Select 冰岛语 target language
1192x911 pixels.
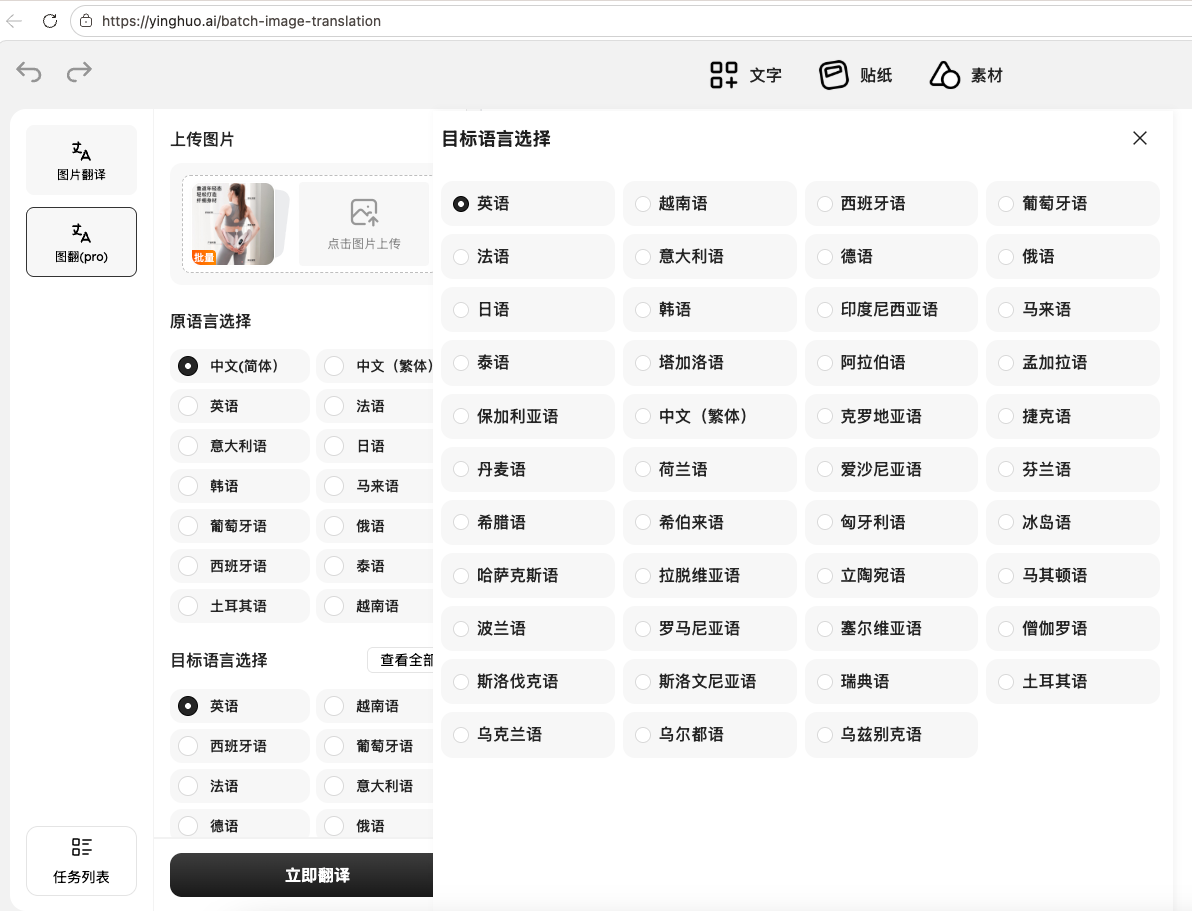pyautogui.click(x=1073, y=522)
